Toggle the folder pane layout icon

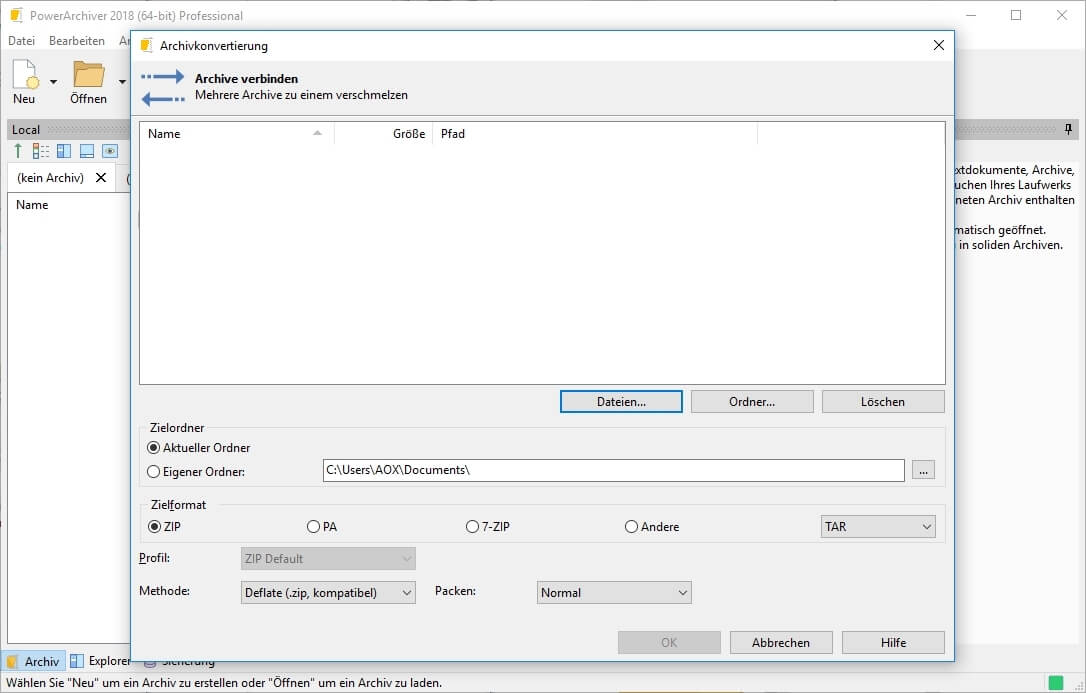click(x=64, y=151)
